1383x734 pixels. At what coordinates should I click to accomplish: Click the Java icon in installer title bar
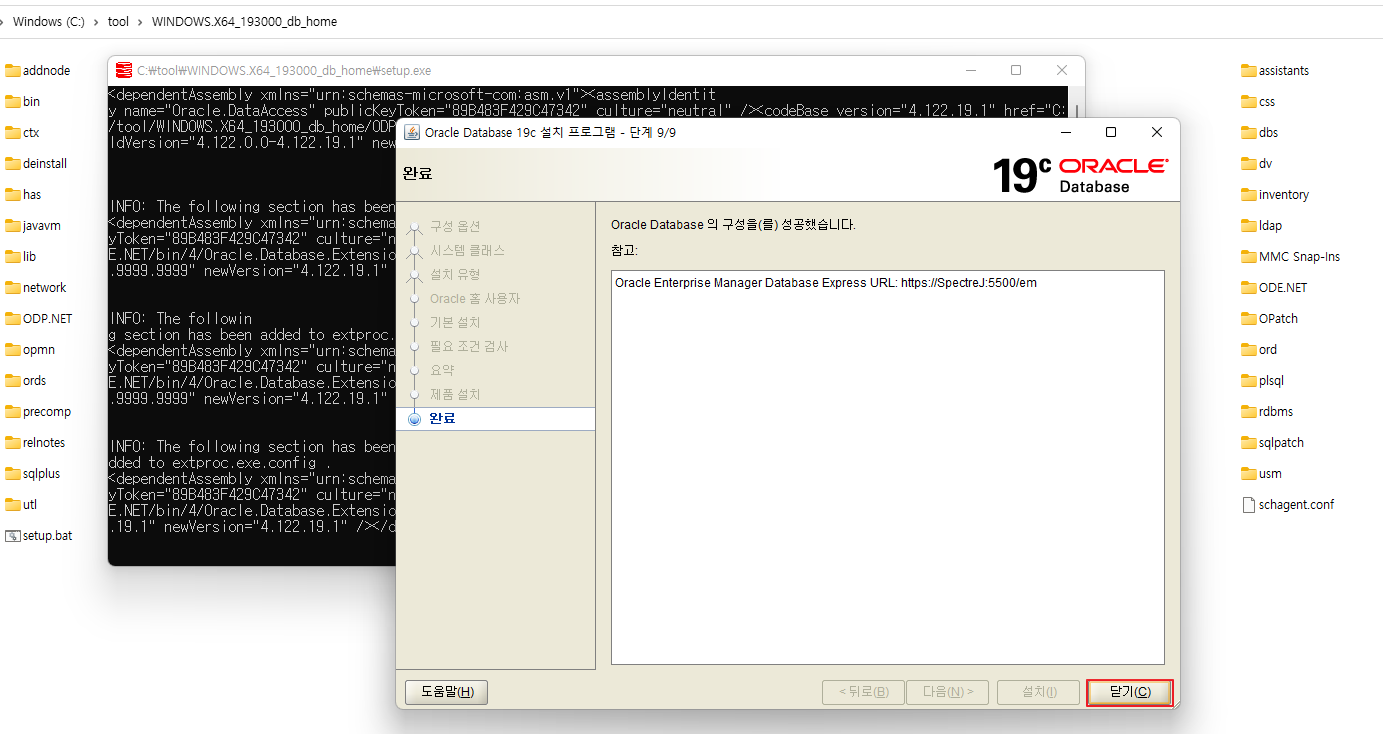[411, 132]
